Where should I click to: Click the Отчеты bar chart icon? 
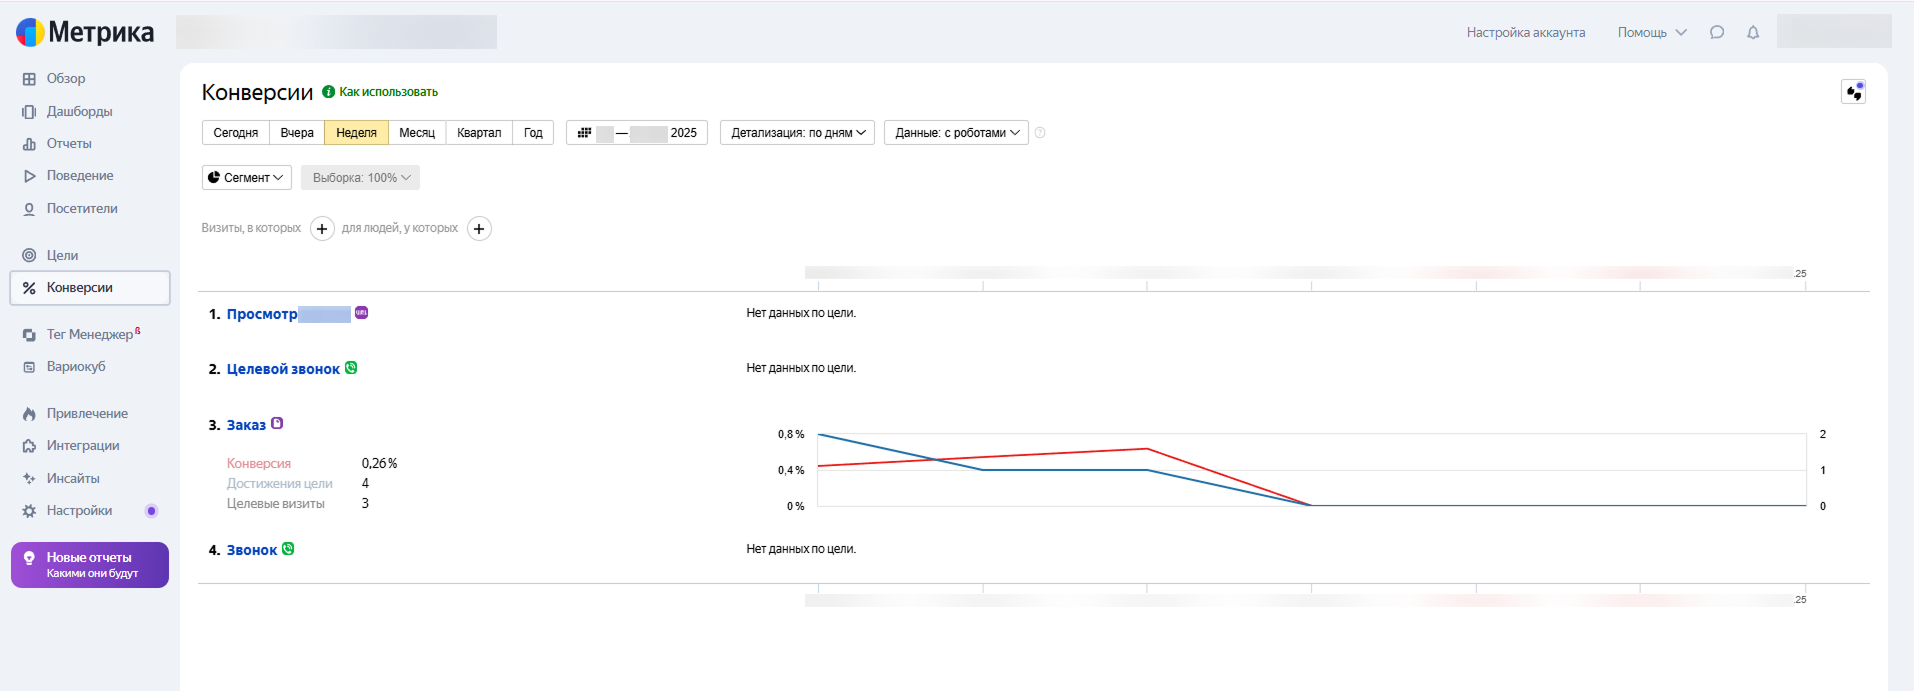click(29, 144)
